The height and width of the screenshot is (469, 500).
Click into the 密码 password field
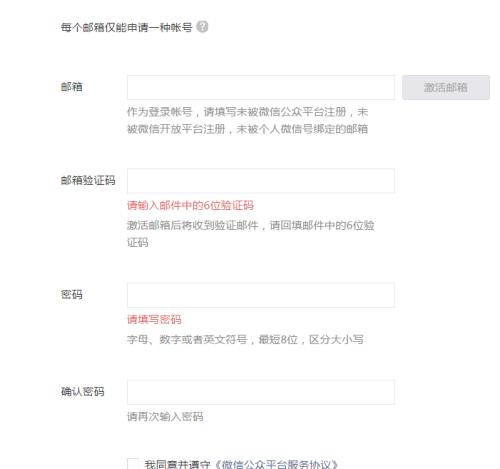click(x=261, y=295)
